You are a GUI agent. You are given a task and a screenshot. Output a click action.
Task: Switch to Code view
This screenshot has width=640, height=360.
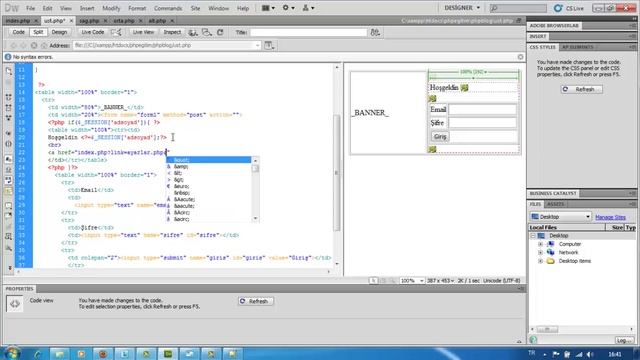pos(18,32)
